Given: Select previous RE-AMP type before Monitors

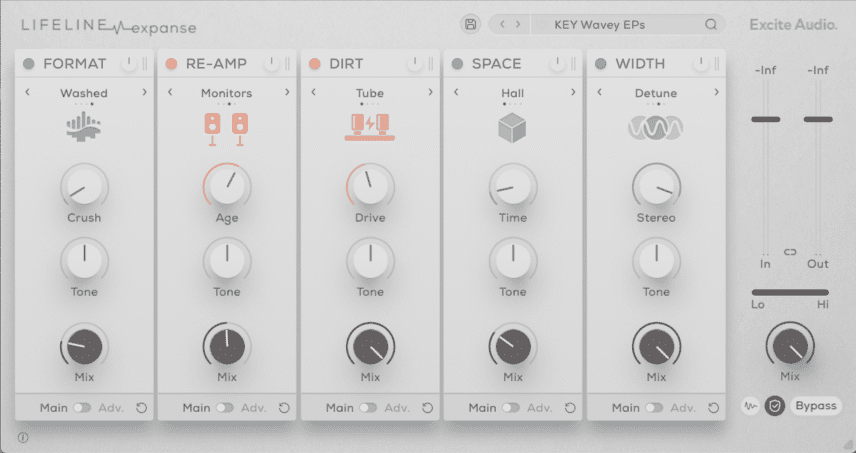Looking at the screenshot, I should point(170,92).
